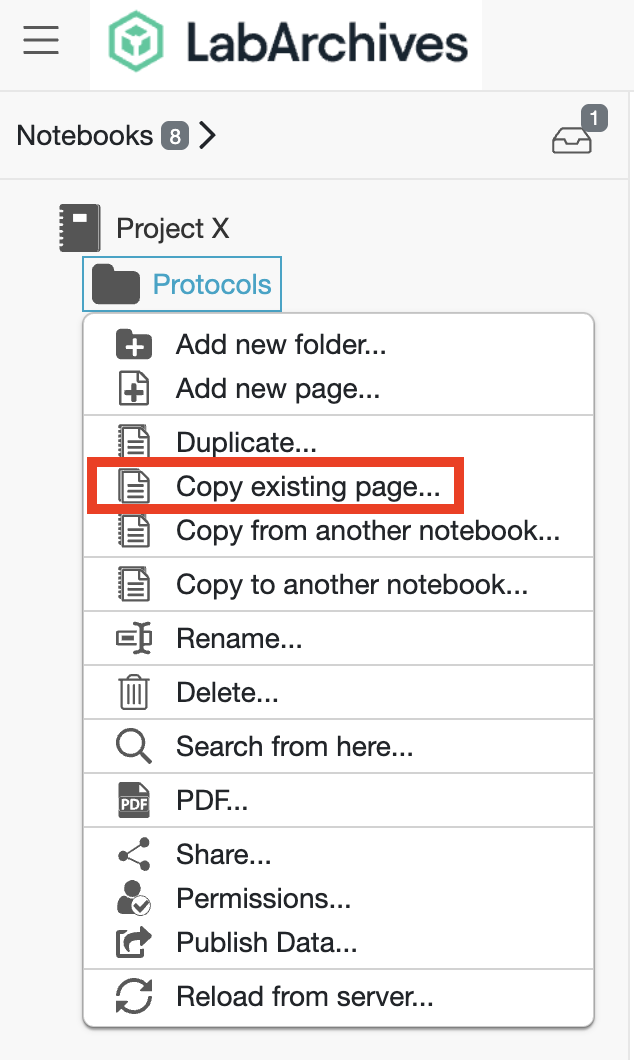Screen dimensions: 634x1060
Task: Select the Duplicate page icon
Action: (x=134, y=441)
